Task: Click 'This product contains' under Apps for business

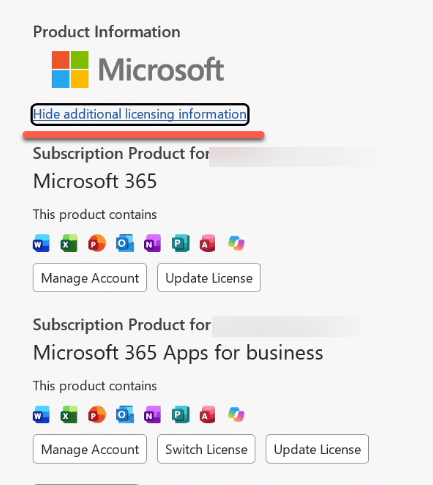Action: [x=95, y=386]
